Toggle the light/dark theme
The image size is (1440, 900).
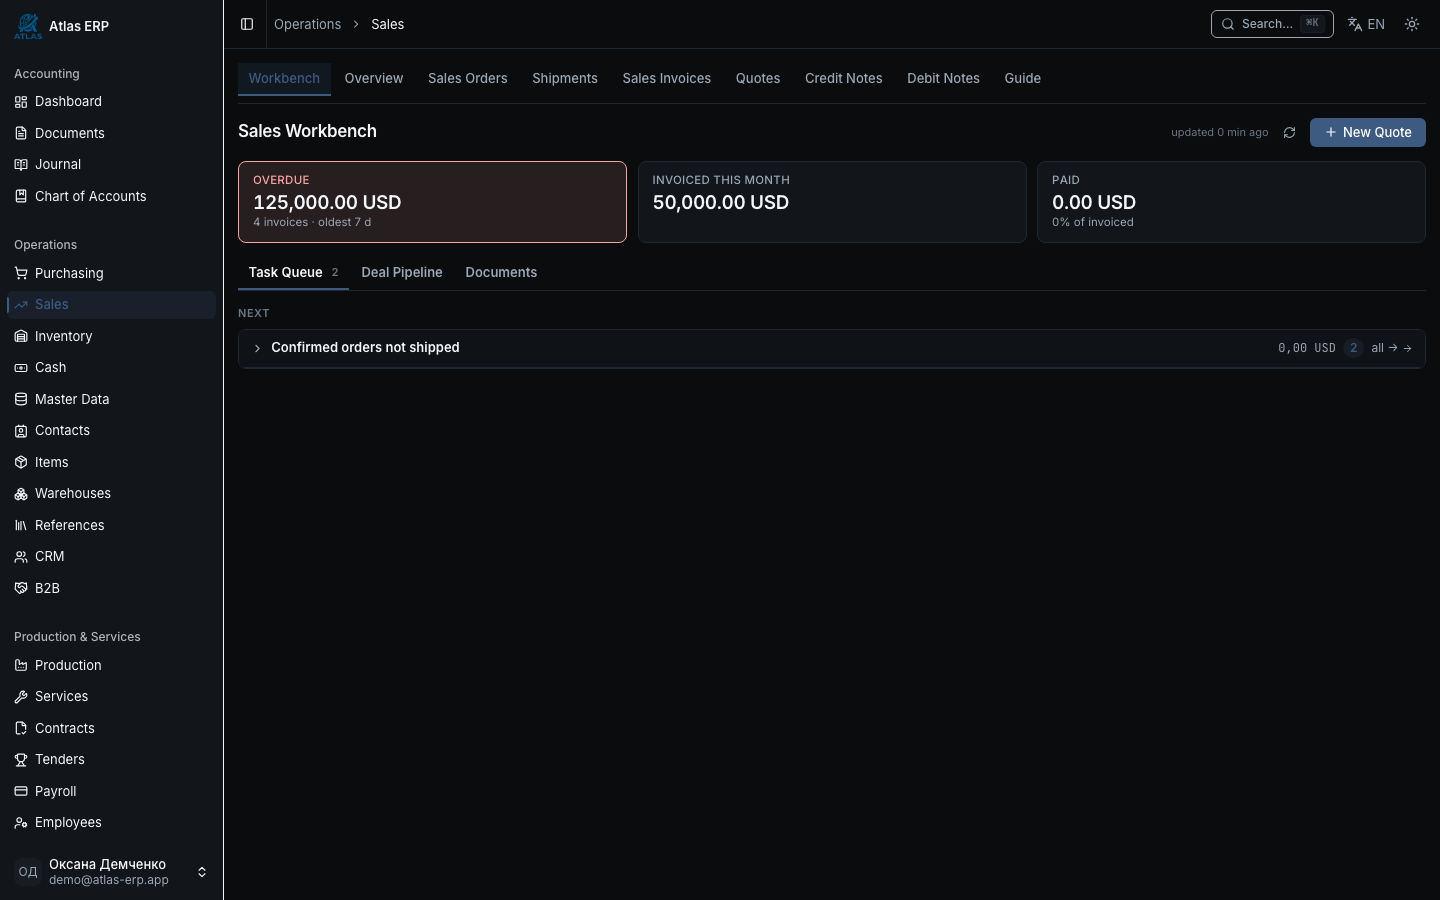1412,24
